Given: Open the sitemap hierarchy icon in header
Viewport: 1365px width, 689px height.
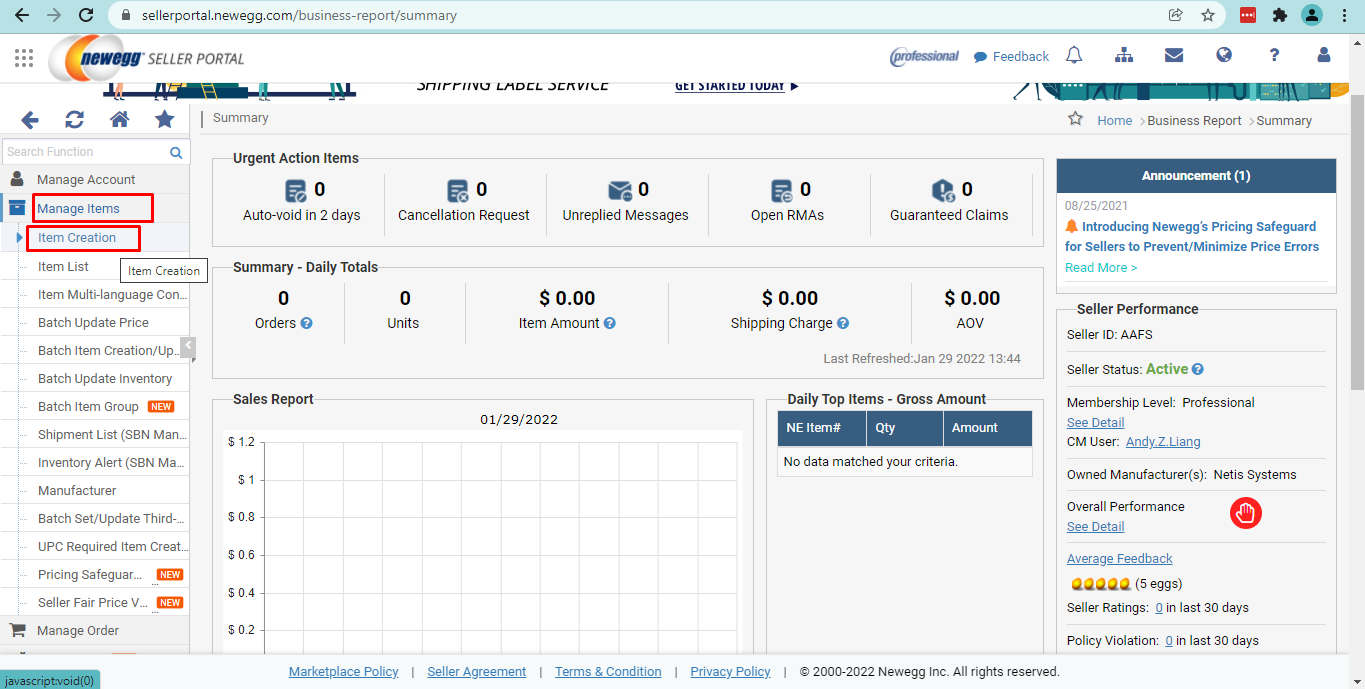Looking at the screenshot, I should tap(1124, 56).
